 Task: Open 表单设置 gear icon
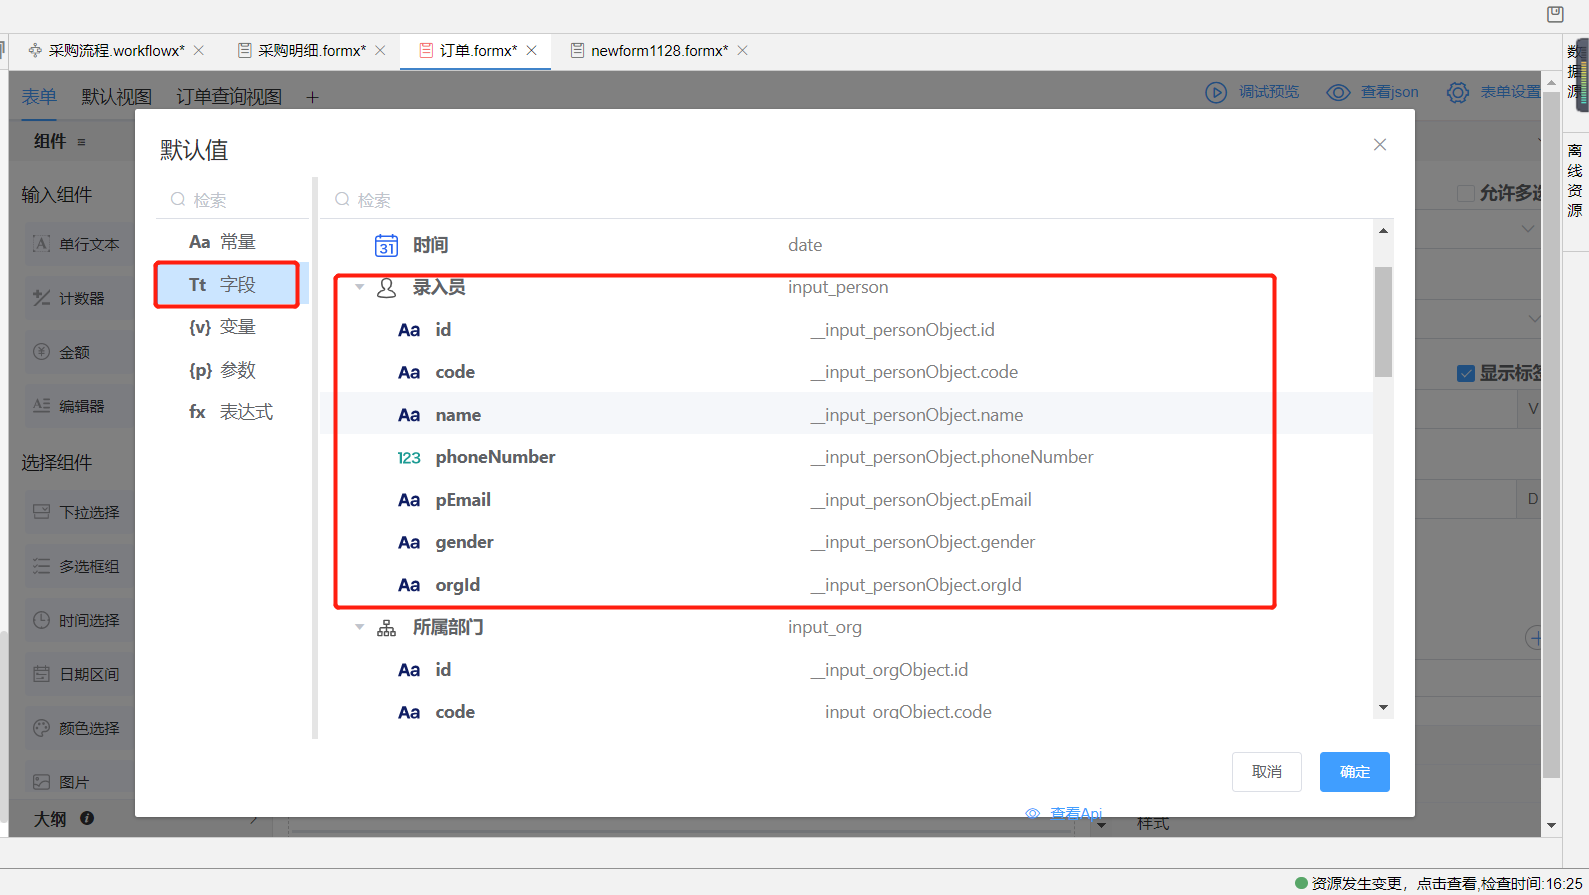pos(1458,93)
